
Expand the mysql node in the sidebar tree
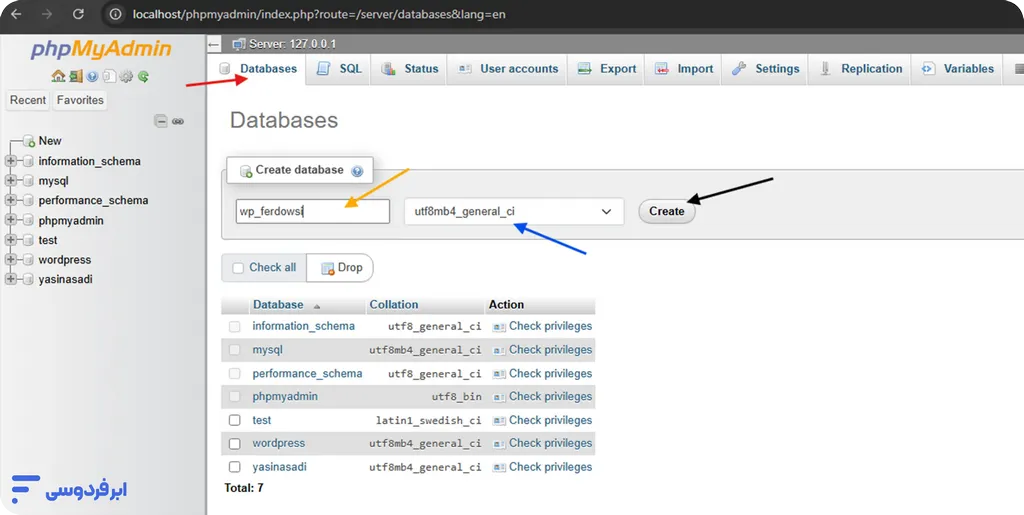(x=11, y=181)
